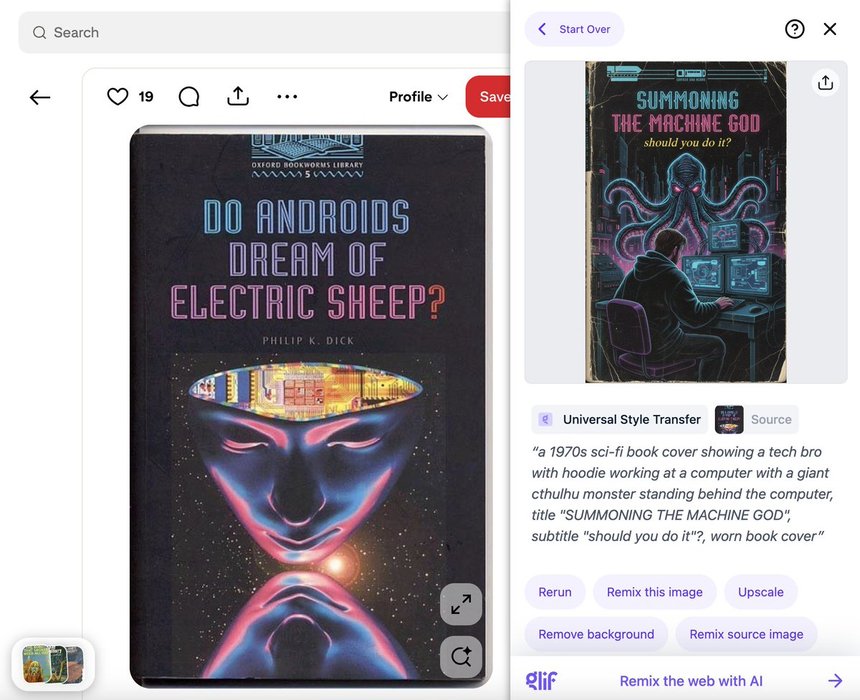Click the Remix this image button
This screenshot has height=700, width=860.
pyautogui.click(x=654, y=592)
